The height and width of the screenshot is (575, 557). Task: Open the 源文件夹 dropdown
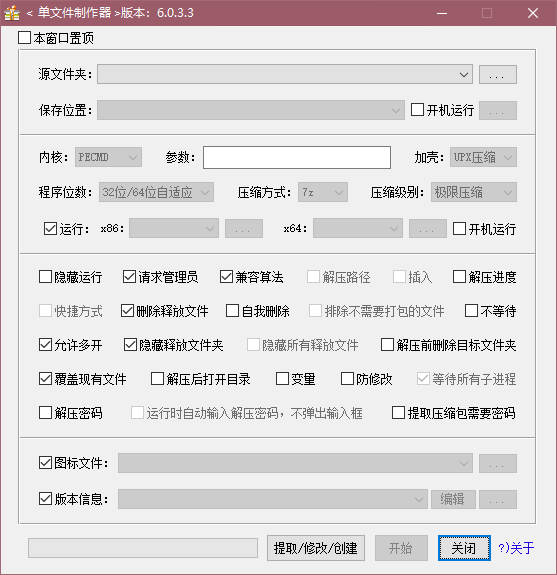(285, 74)
